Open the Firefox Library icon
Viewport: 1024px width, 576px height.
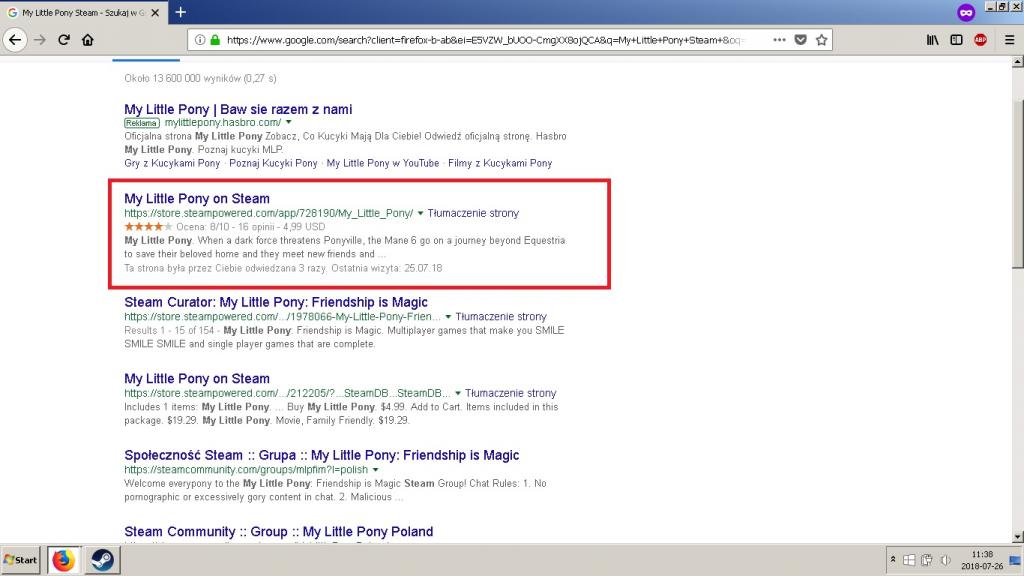pos(932,40)
